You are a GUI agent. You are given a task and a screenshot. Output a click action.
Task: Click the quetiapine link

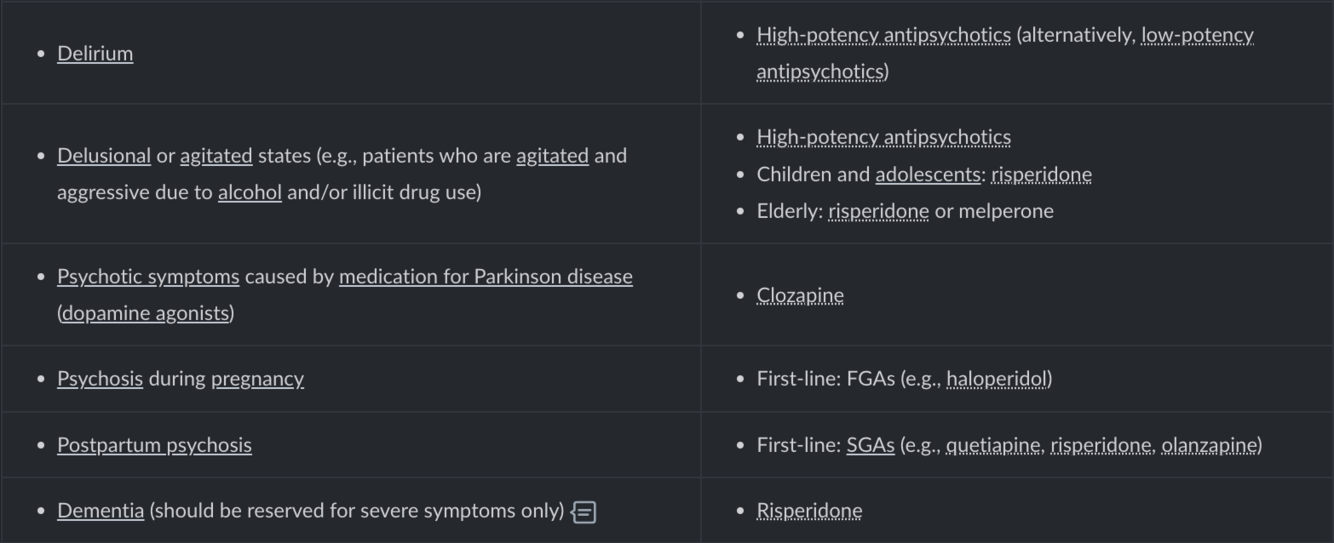(993, 445)
